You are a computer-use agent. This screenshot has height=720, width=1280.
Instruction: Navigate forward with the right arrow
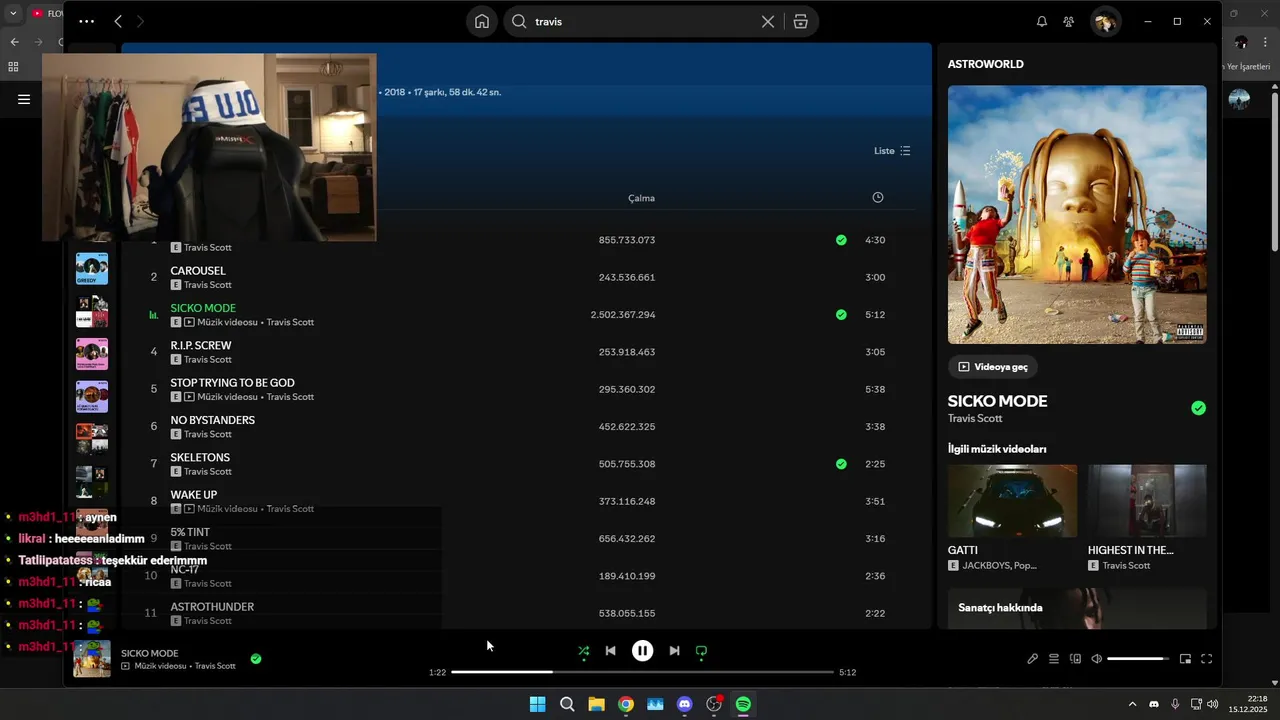pos(140,21)
